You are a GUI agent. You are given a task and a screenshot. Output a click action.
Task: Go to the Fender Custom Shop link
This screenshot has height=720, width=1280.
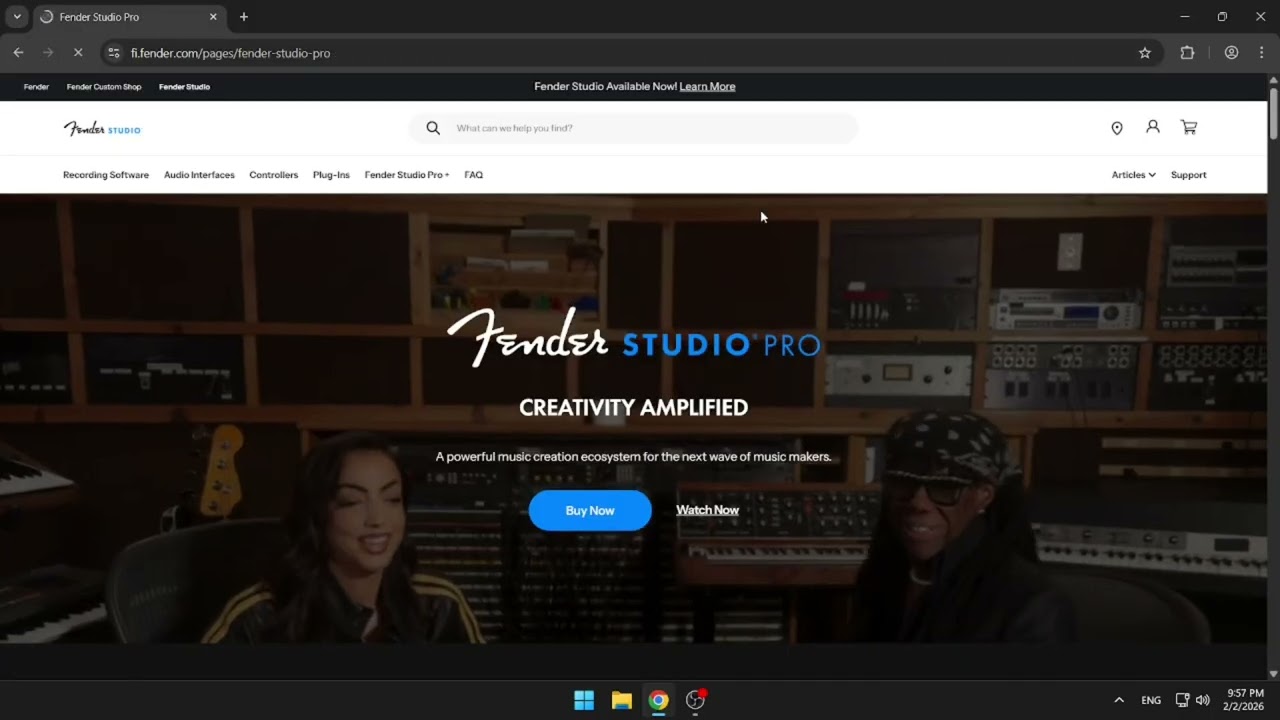[x=104, y=87]
